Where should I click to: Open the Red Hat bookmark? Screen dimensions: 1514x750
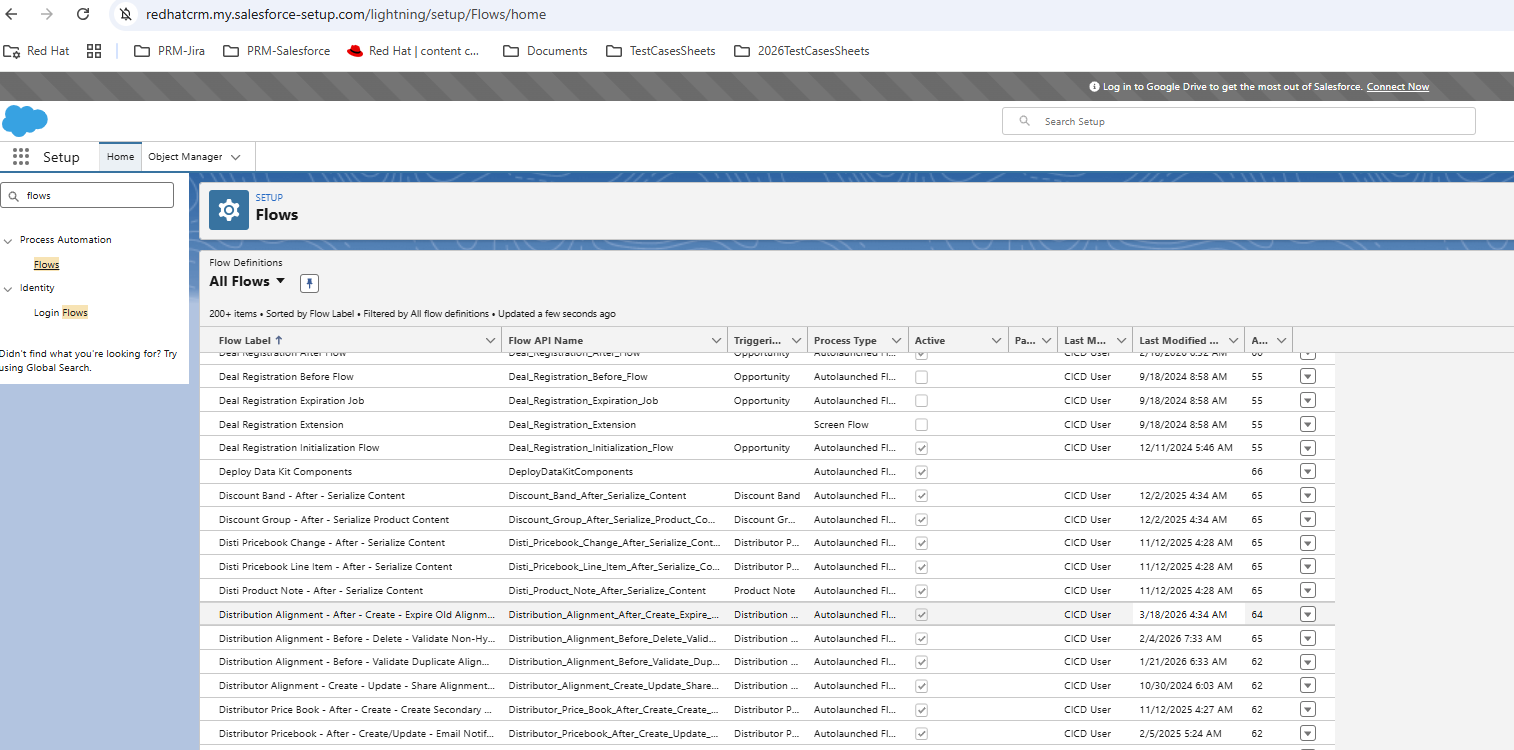tap(37, 51)
